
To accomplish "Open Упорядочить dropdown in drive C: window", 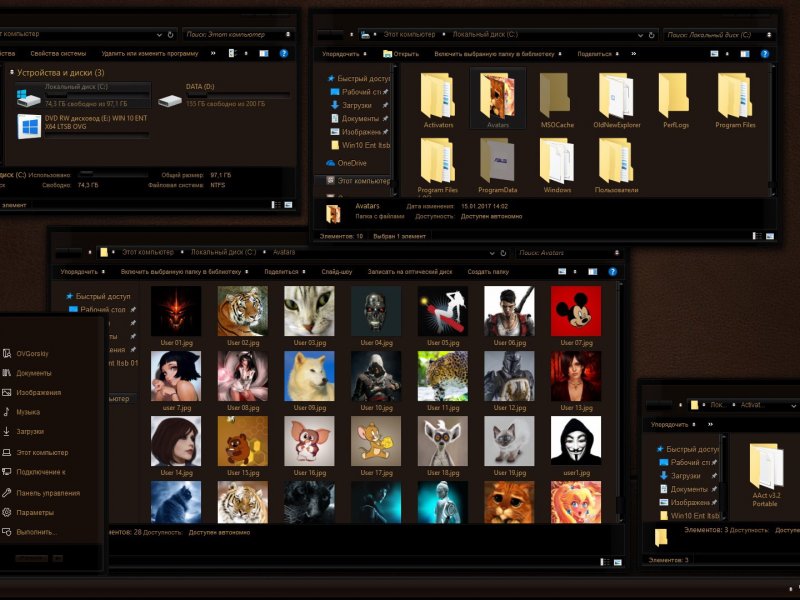I will coord(344,54).
